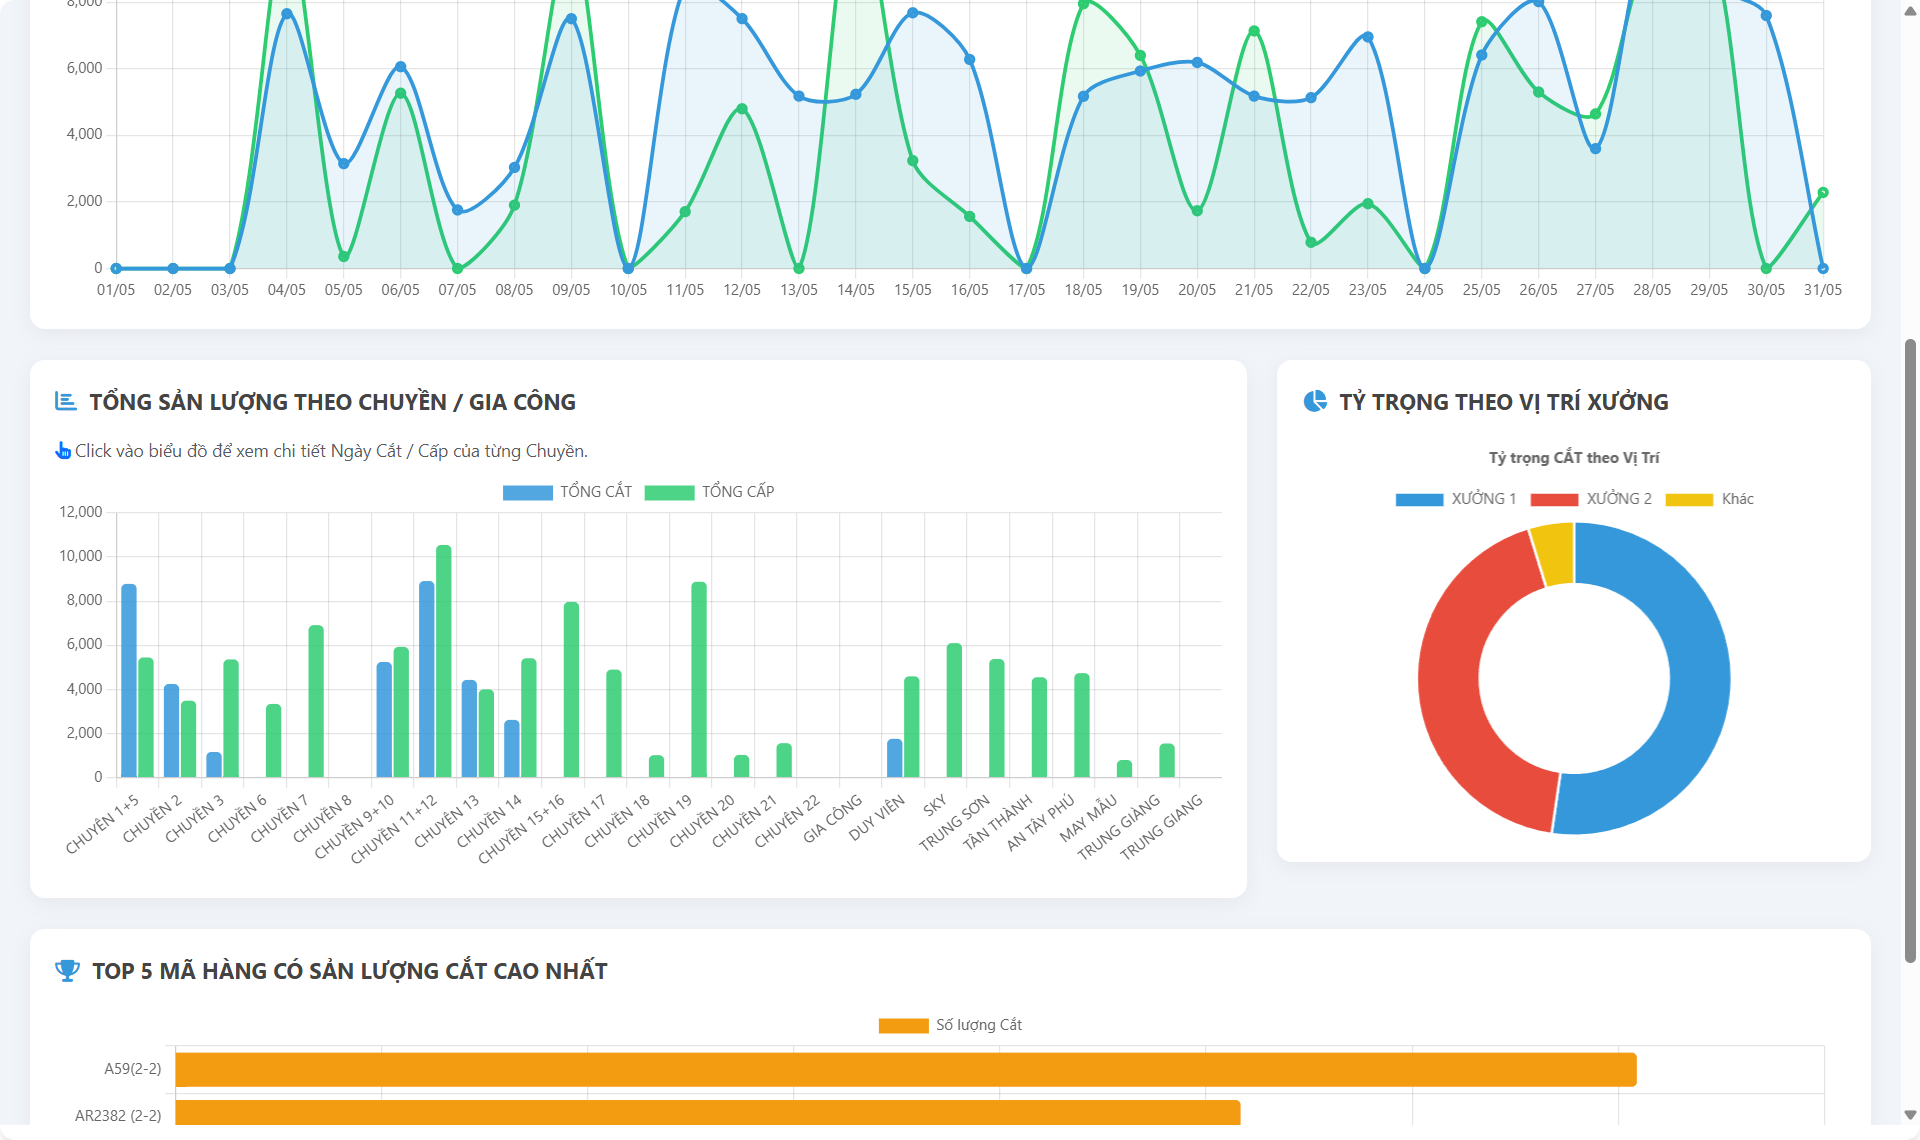Click the XƯỞNG 1 legend label

point(1484,499)
